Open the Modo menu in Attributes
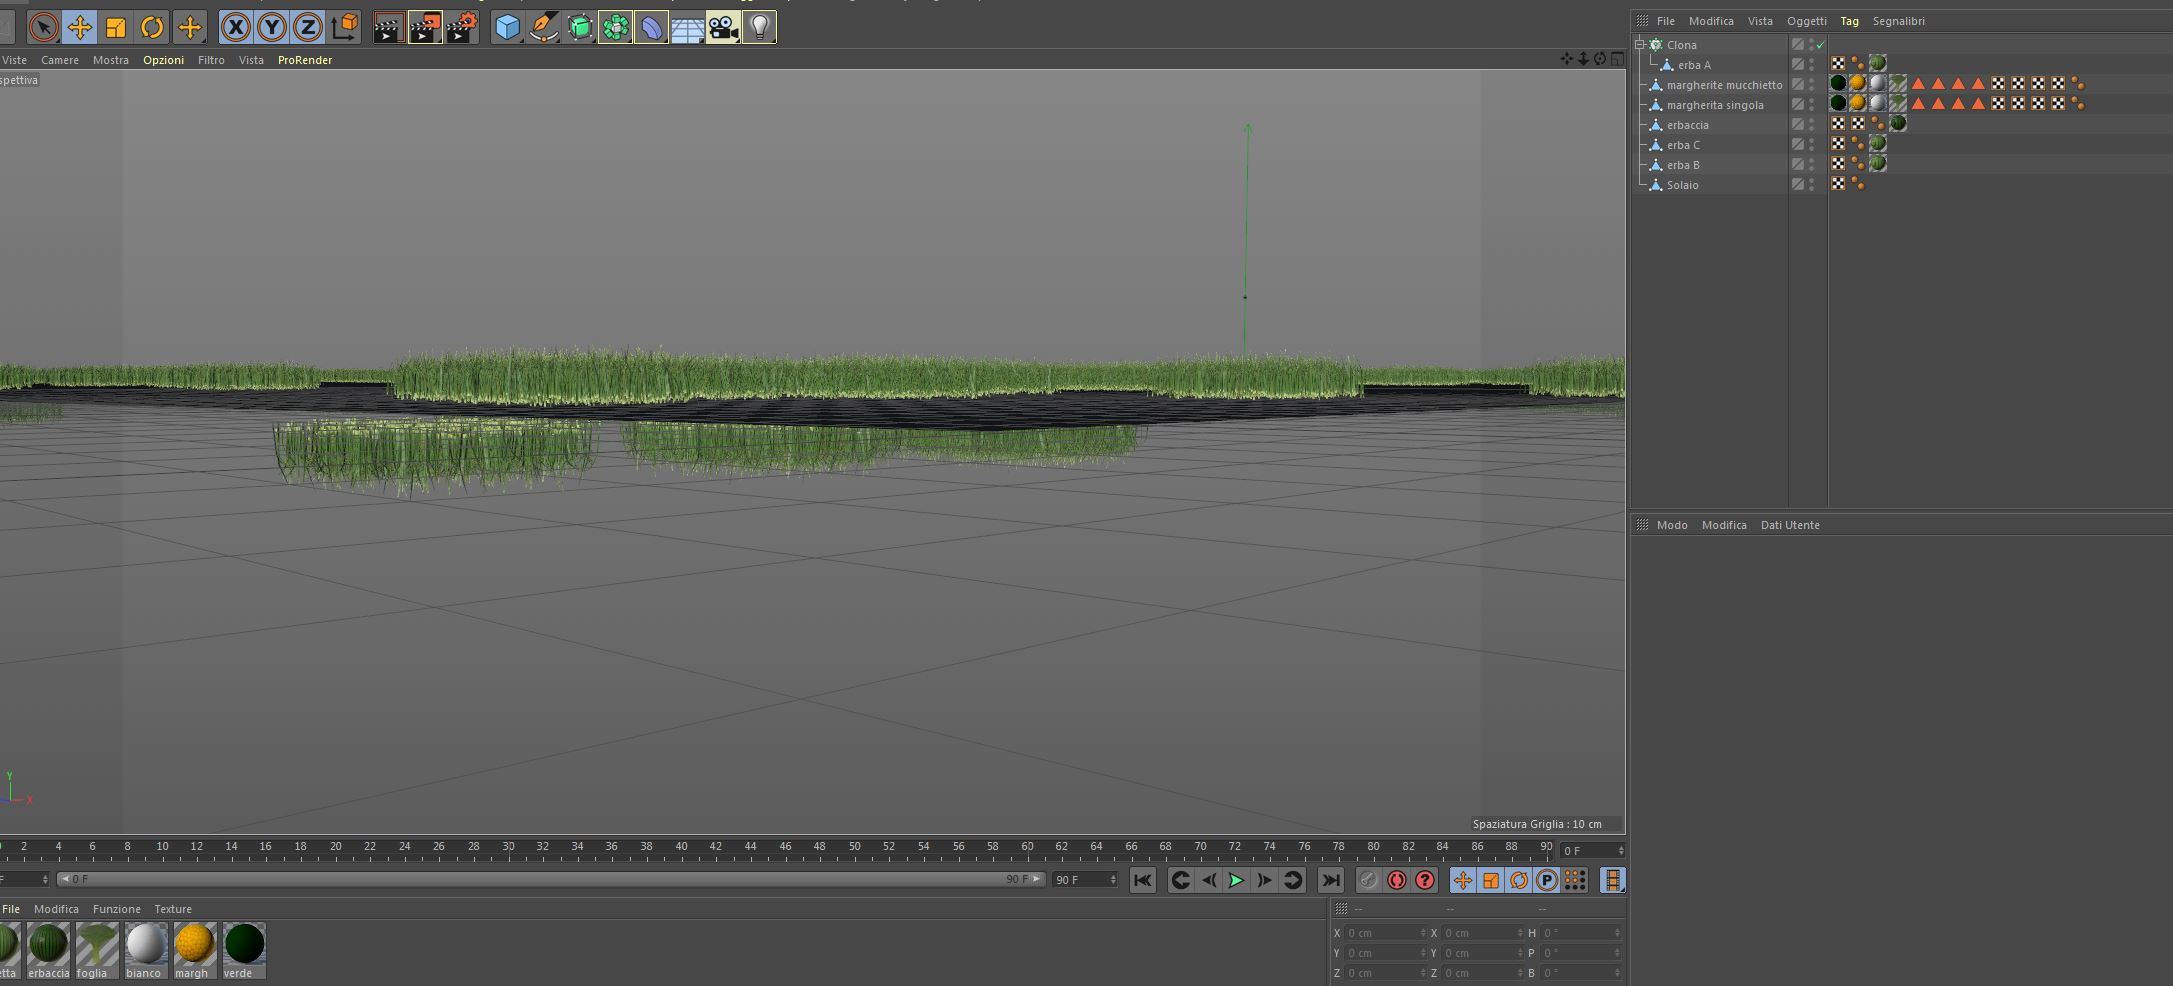This screenshot has width=2173, height=986. tap(1671, 525)
